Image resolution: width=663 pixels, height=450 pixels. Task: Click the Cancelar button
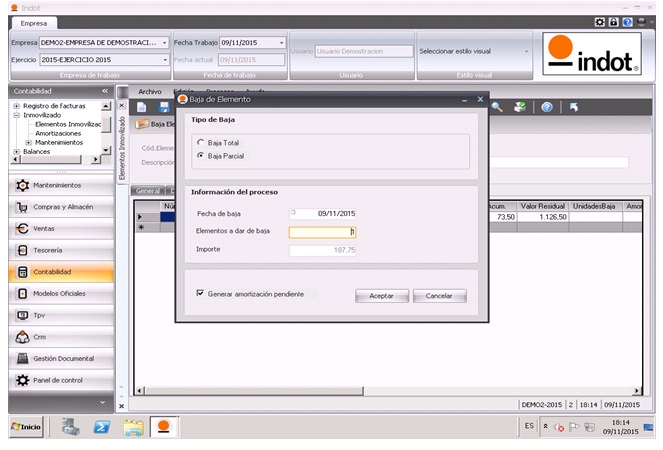click(x=440, y=296)
